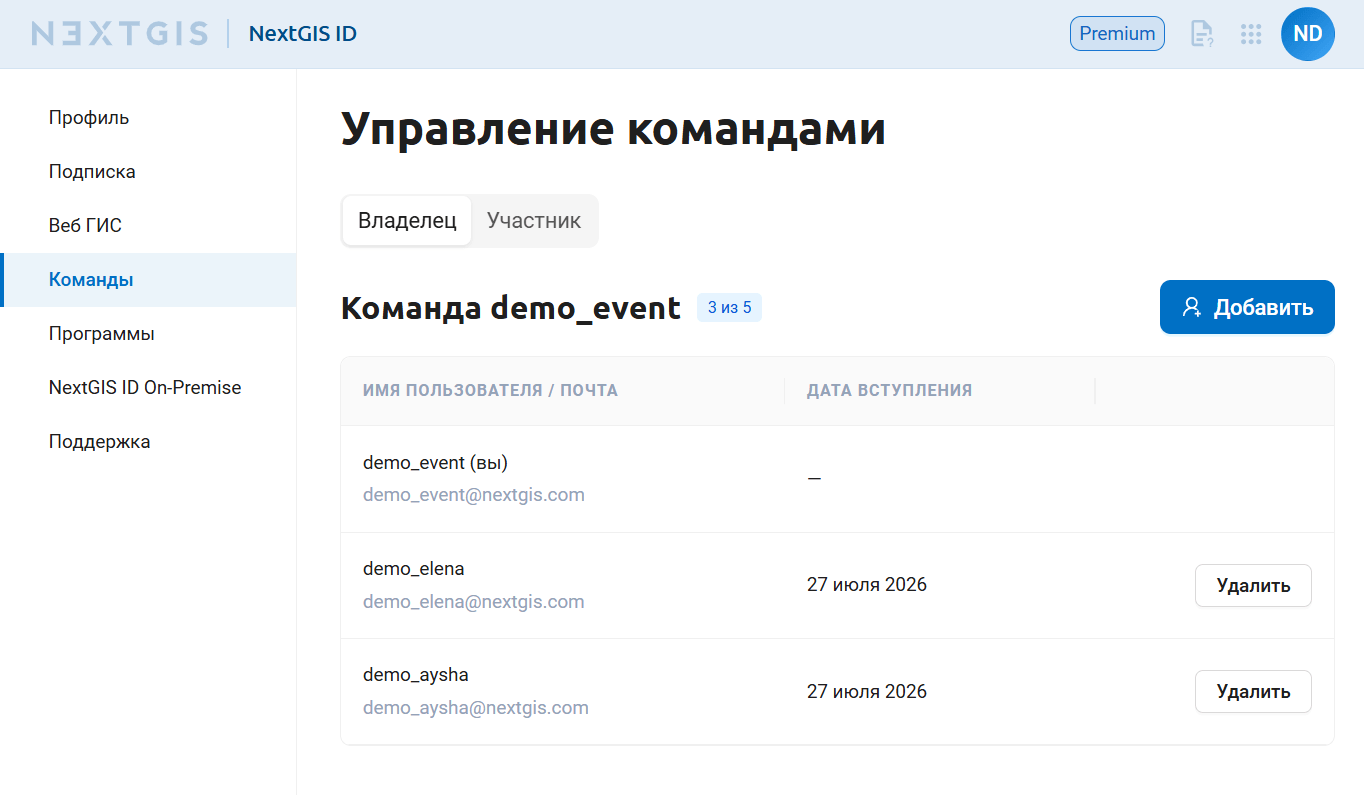Image resolution: width=1364 pixels, height=795 pixels.
Task: Remove demo_aysha with Удалить
Action: [x=1253, y=692]
